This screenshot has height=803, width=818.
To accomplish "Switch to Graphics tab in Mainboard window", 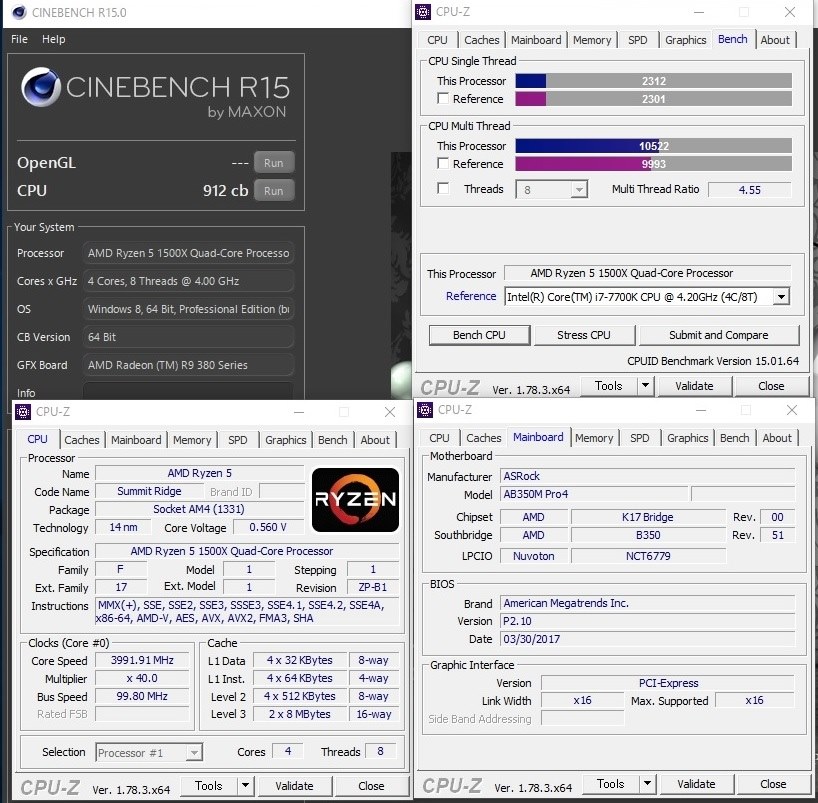I will point(688,438).
